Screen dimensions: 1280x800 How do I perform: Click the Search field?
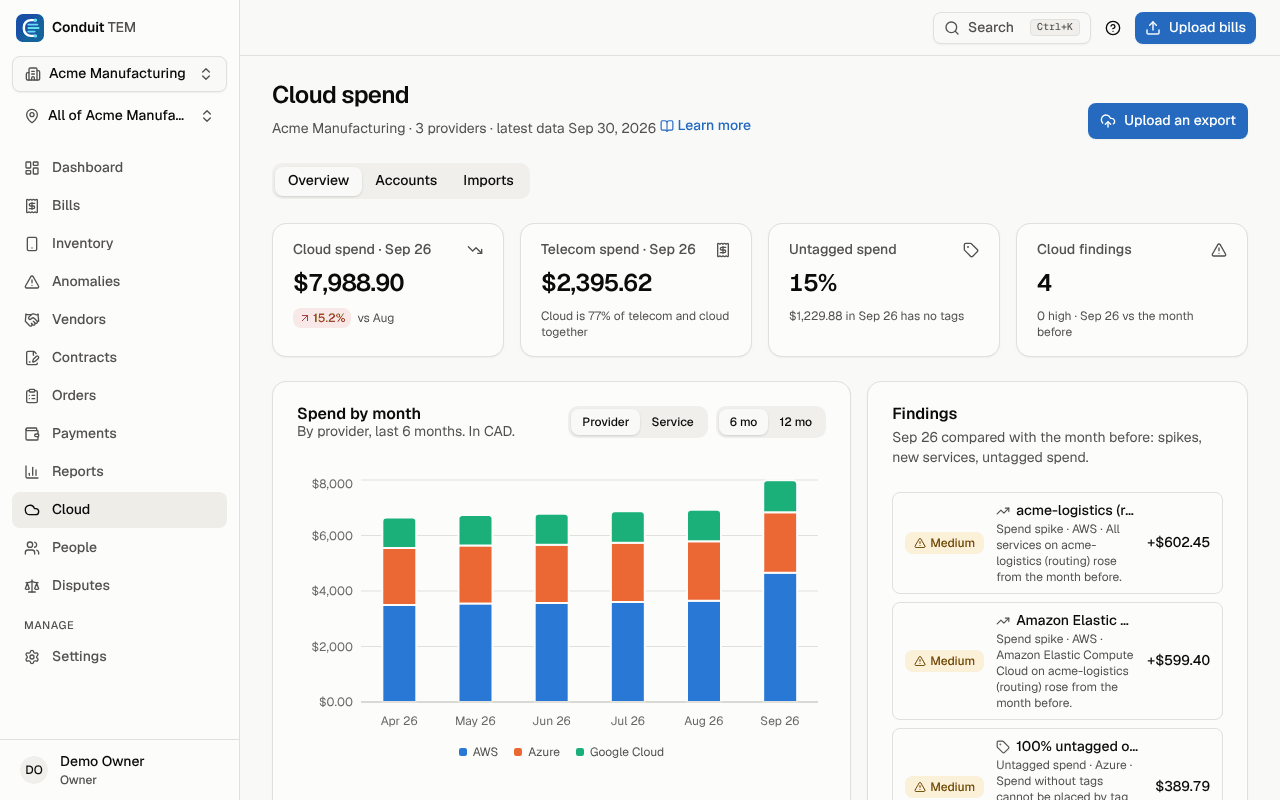click(1012, 28)
